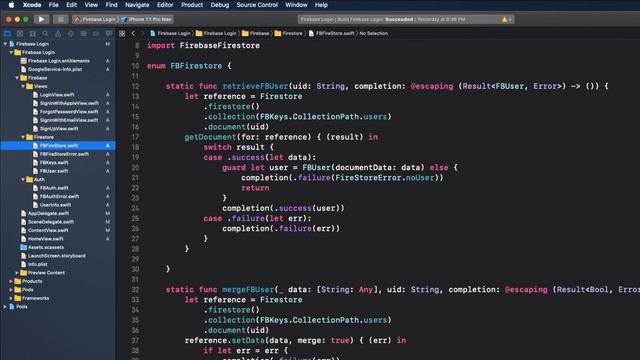640x360 pixels.
Task: Open the Debug navigator tab
Action: (x=83, y=33)
